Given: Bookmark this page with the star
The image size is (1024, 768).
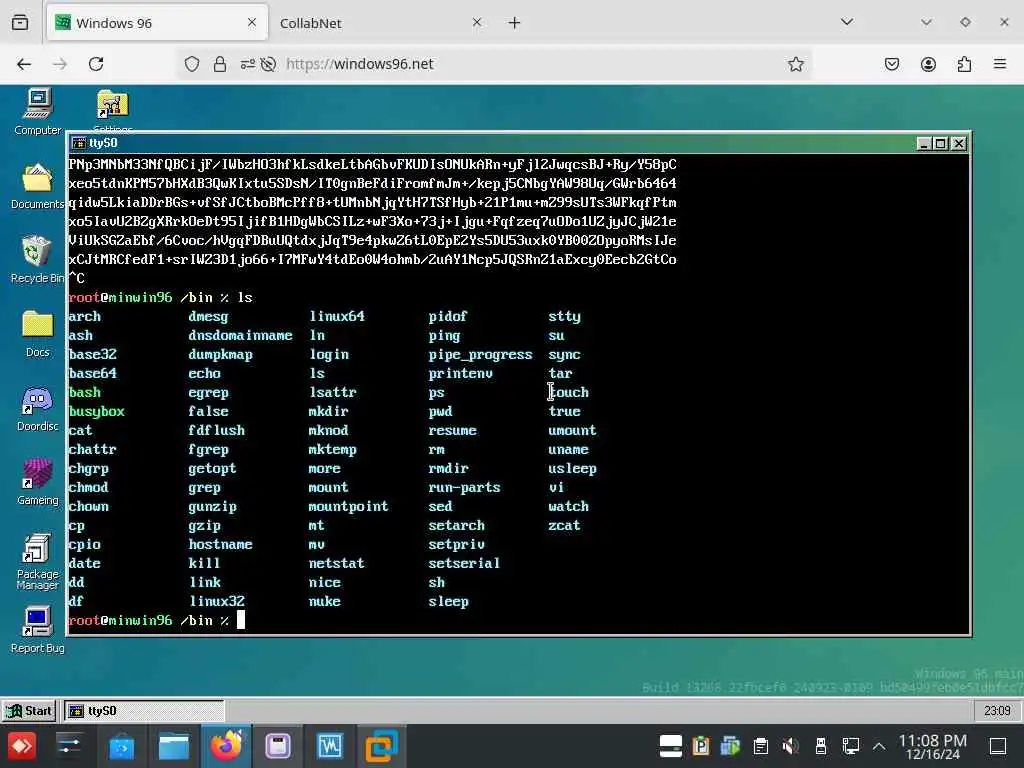Looking at the screenshot, I should (x=795, y=64).
